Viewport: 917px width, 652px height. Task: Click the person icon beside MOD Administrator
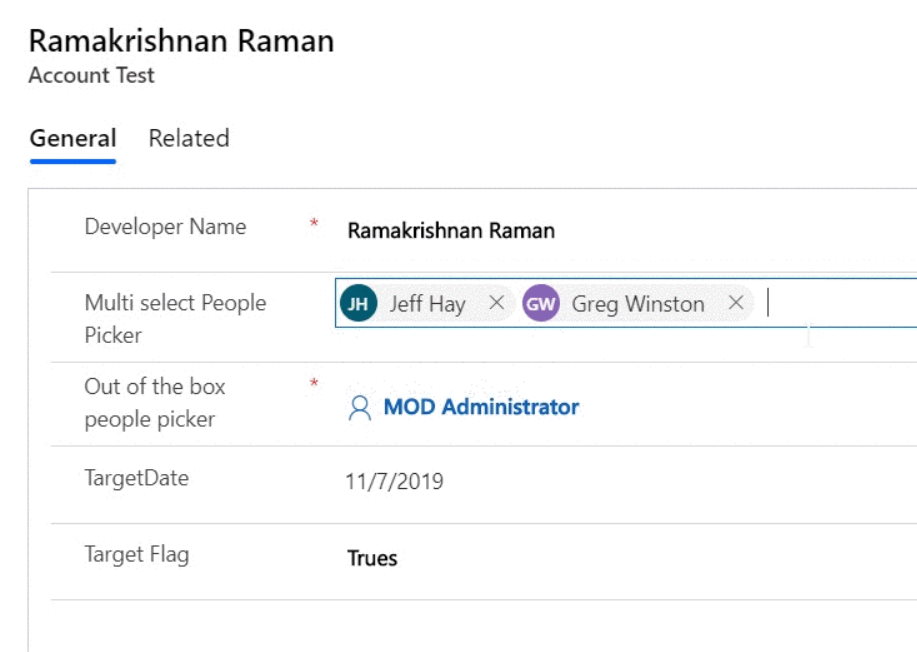(x=360, y=408)
